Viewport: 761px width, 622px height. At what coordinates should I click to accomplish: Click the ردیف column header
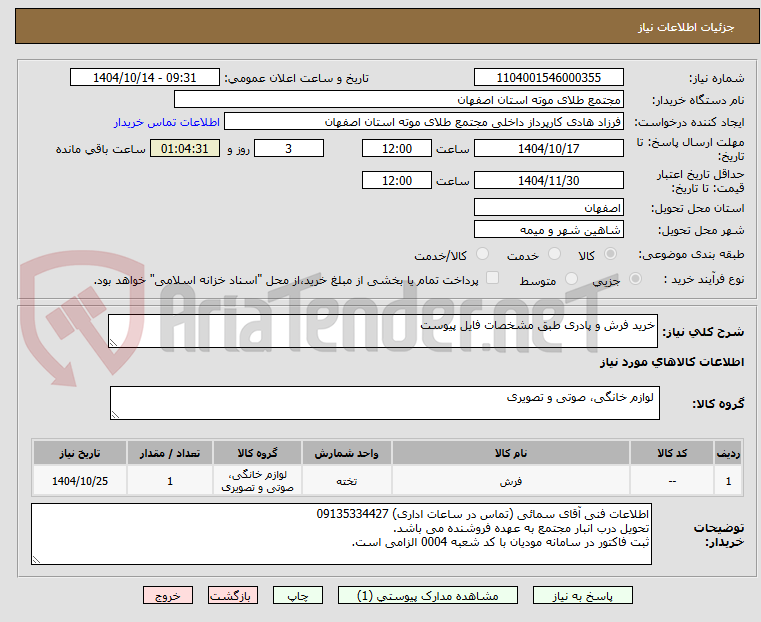tap(728, 453)
